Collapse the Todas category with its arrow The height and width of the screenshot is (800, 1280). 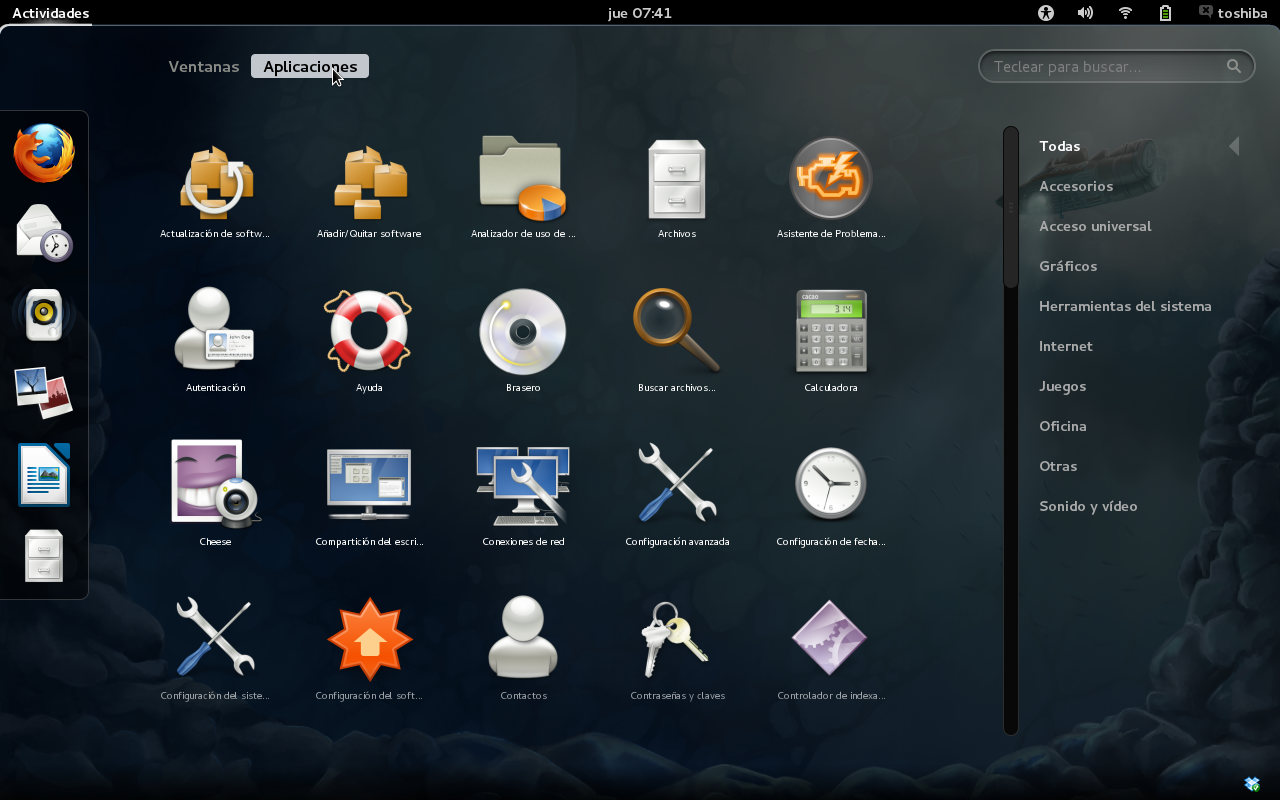tap(1234, 145)
